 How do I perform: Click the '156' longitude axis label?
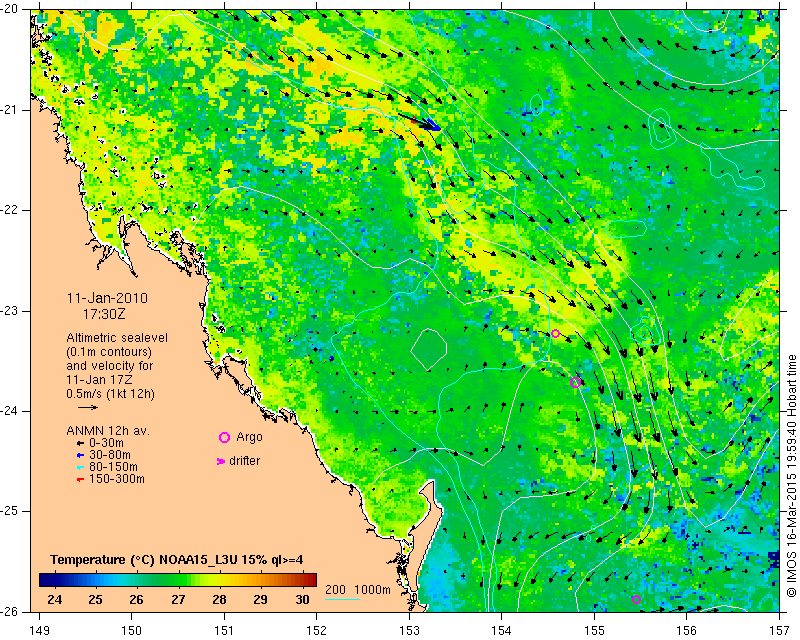point(687,631)
